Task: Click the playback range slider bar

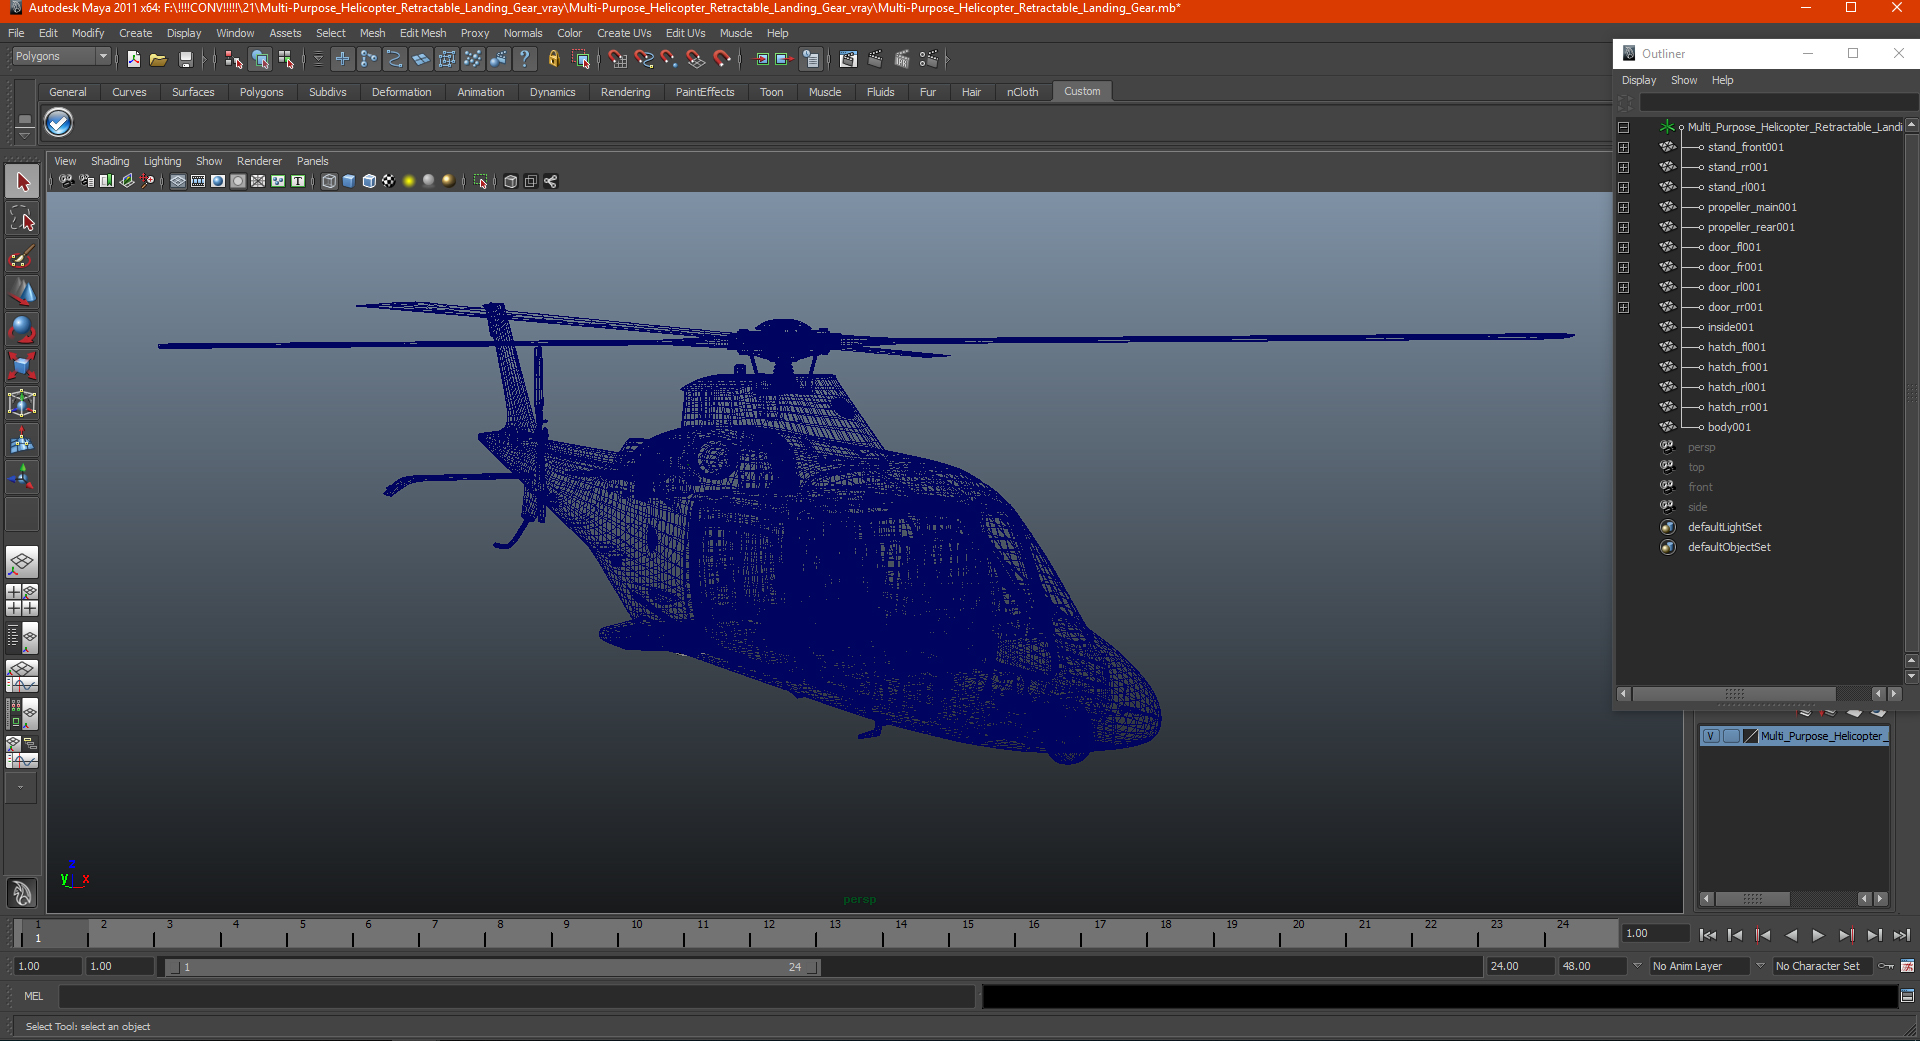Action: click(492, 967)
